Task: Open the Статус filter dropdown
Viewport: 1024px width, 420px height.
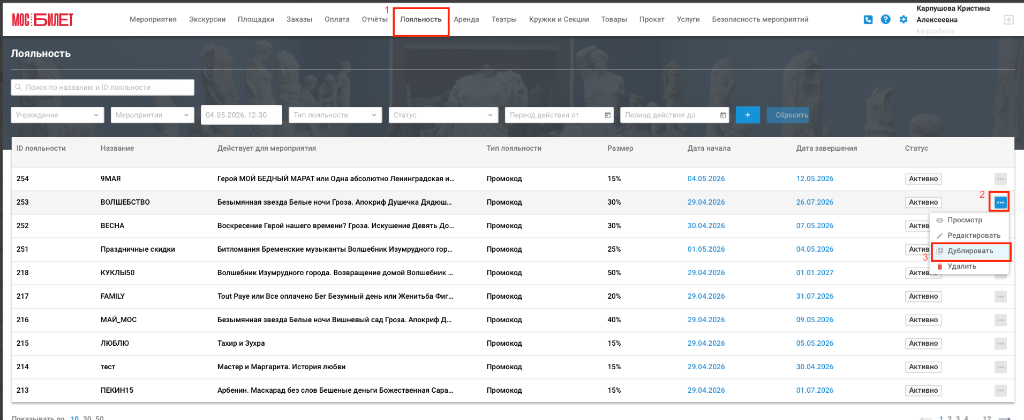Action: tap(443, 115)
